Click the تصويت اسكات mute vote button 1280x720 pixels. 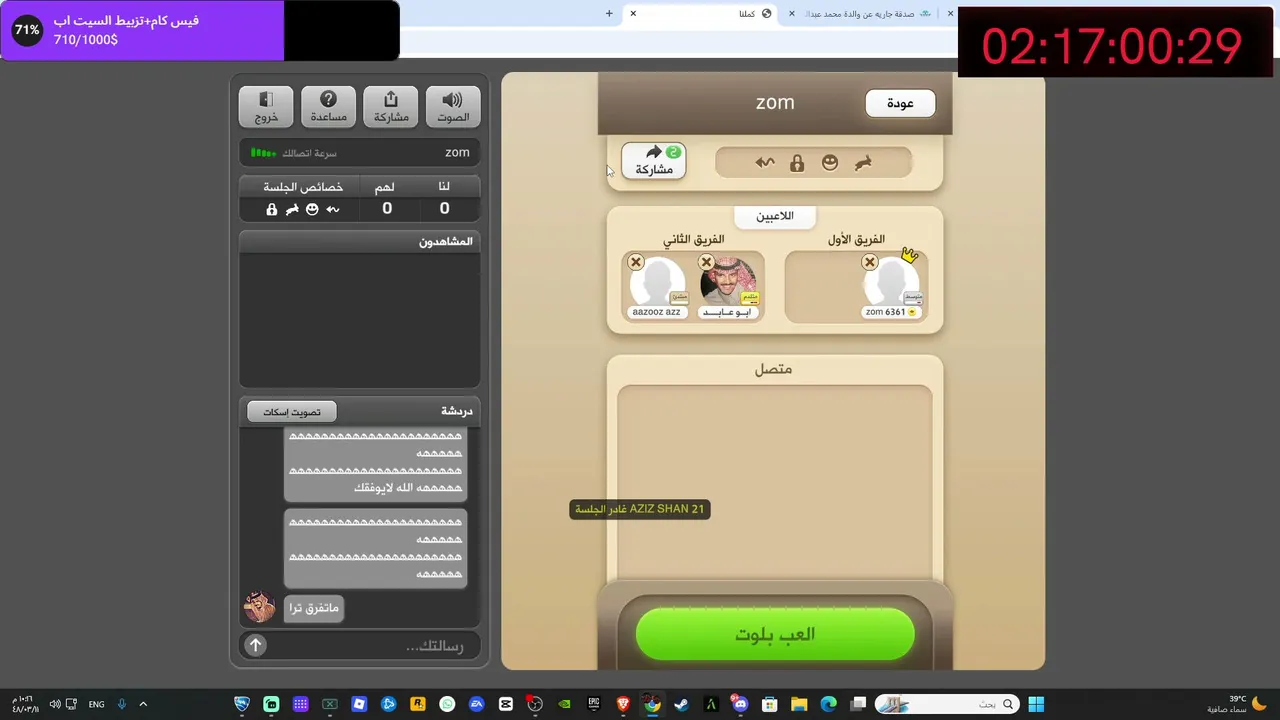click(x=292, y=411)
